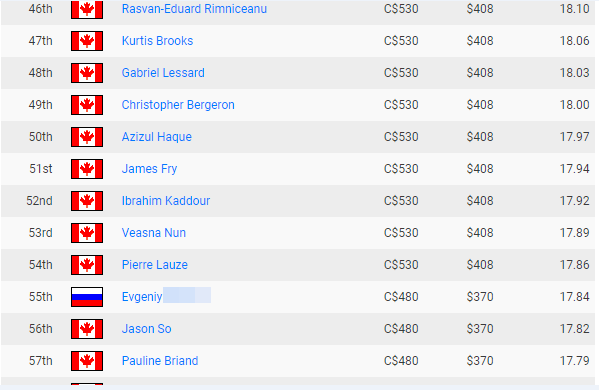Click Canada flag beside Jason So
The height and width of the screenshot is (390, 599).
tap(87, 329)
